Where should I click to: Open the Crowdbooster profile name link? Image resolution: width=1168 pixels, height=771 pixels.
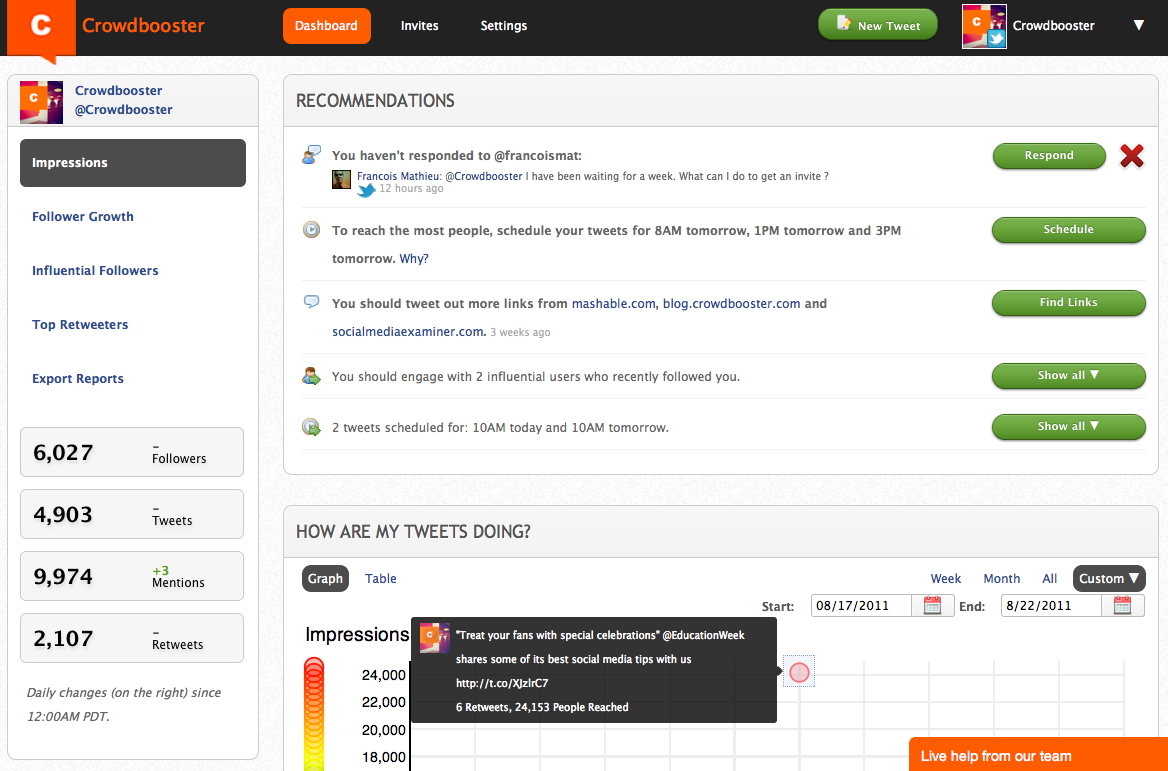[118, 90]
